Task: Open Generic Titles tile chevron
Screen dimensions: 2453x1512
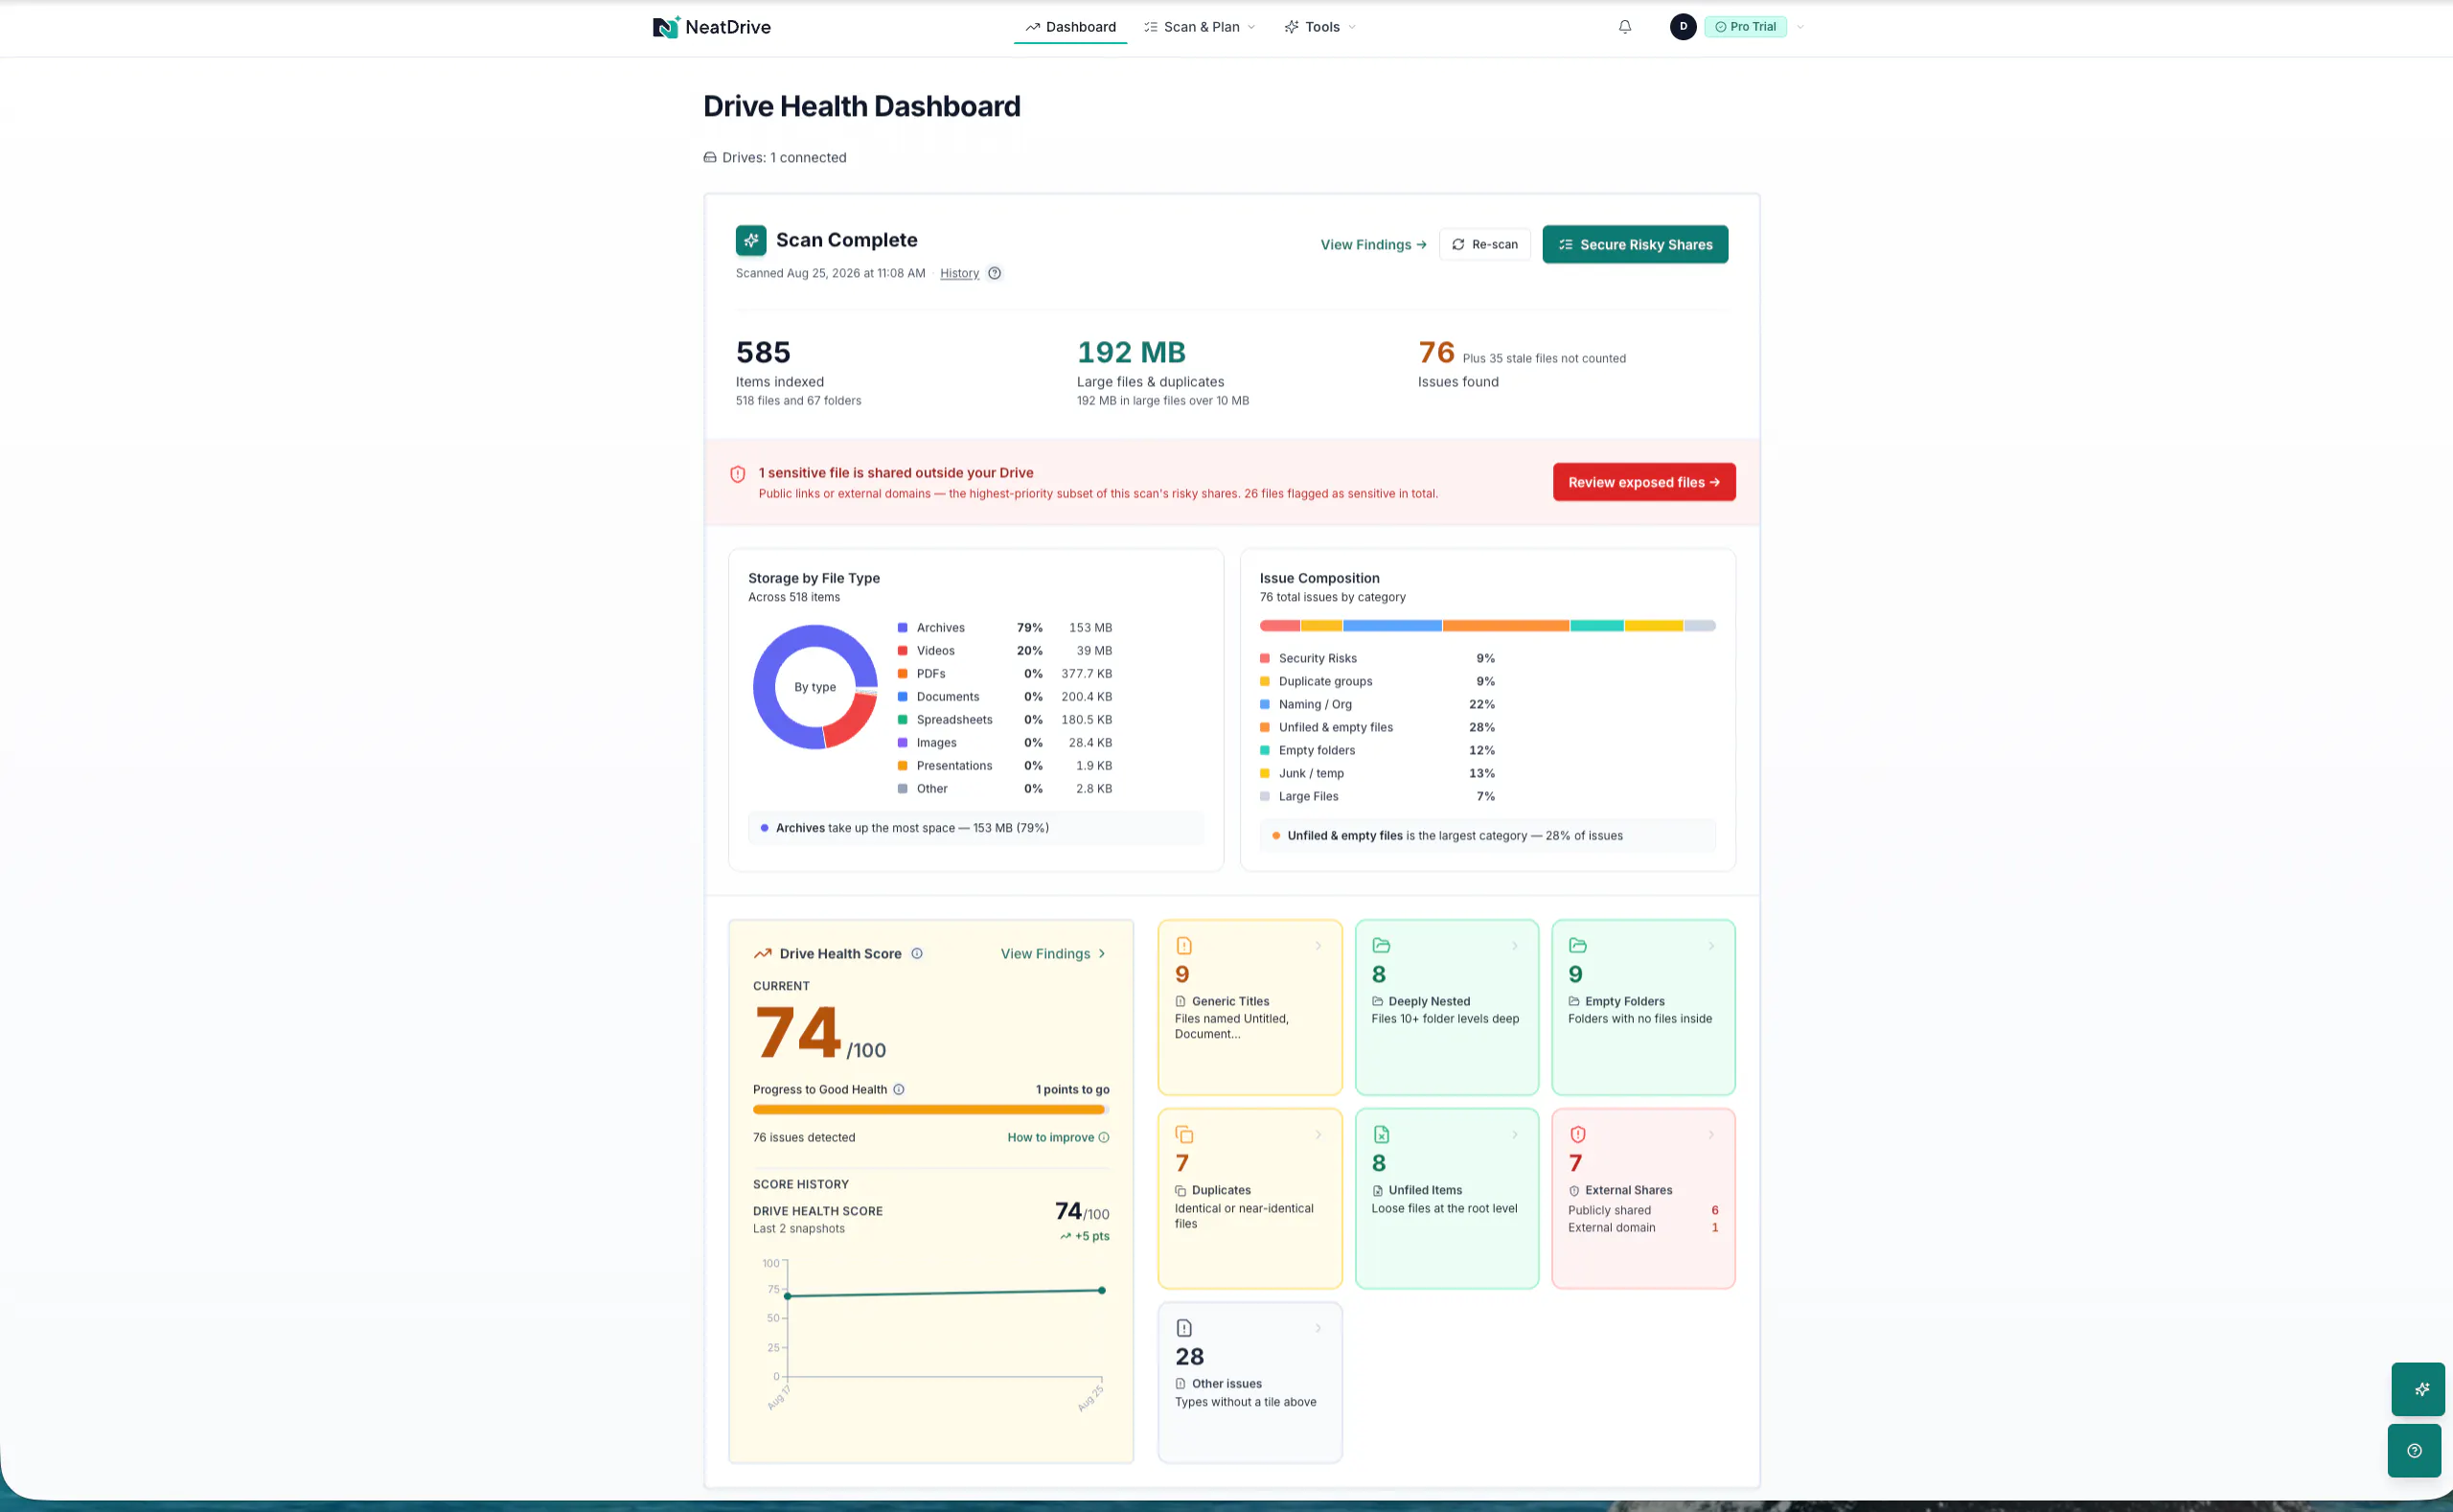Action: 1318,946
